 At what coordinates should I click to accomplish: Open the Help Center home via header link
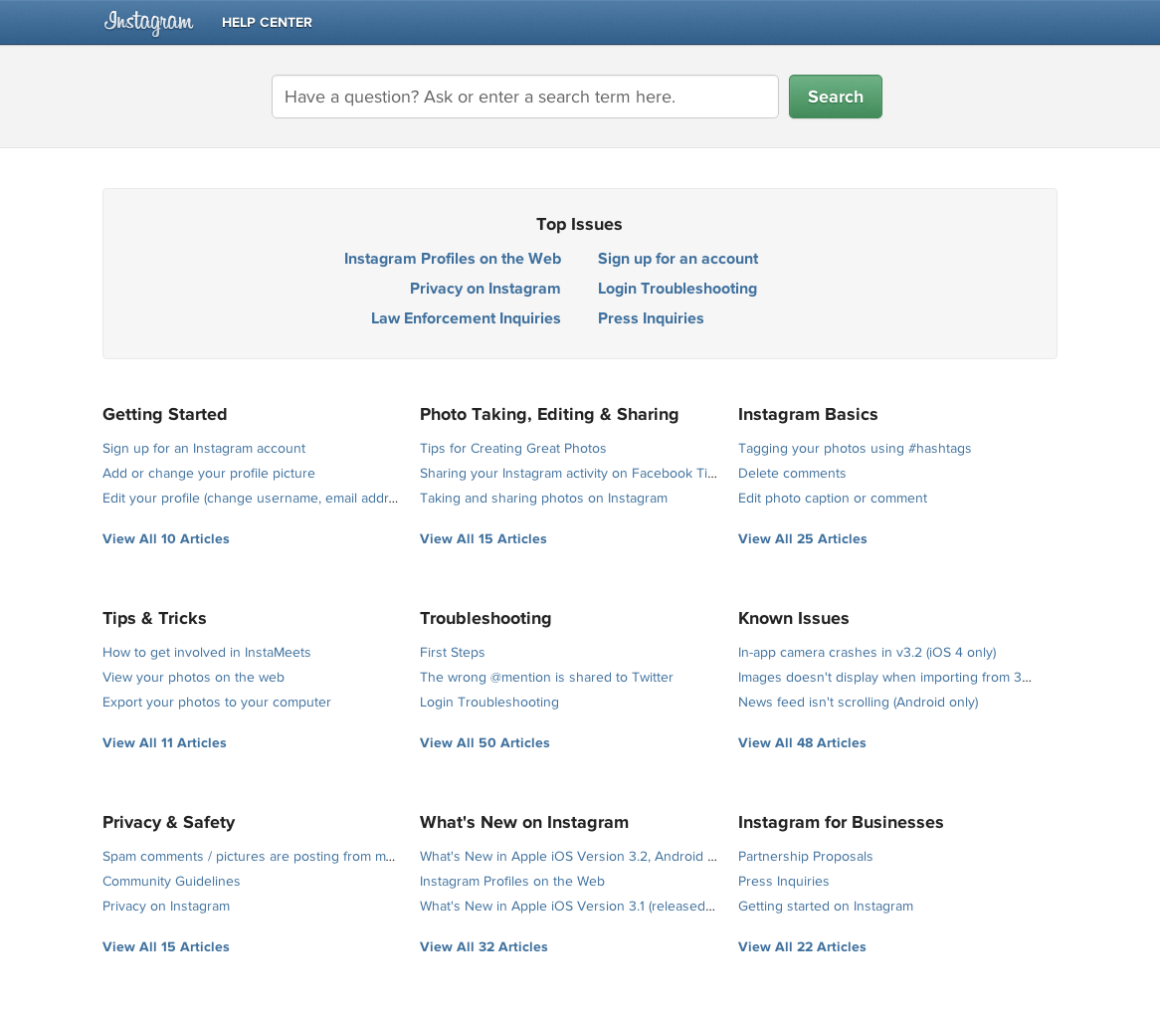pyautogui.click(x=267, y=22)
